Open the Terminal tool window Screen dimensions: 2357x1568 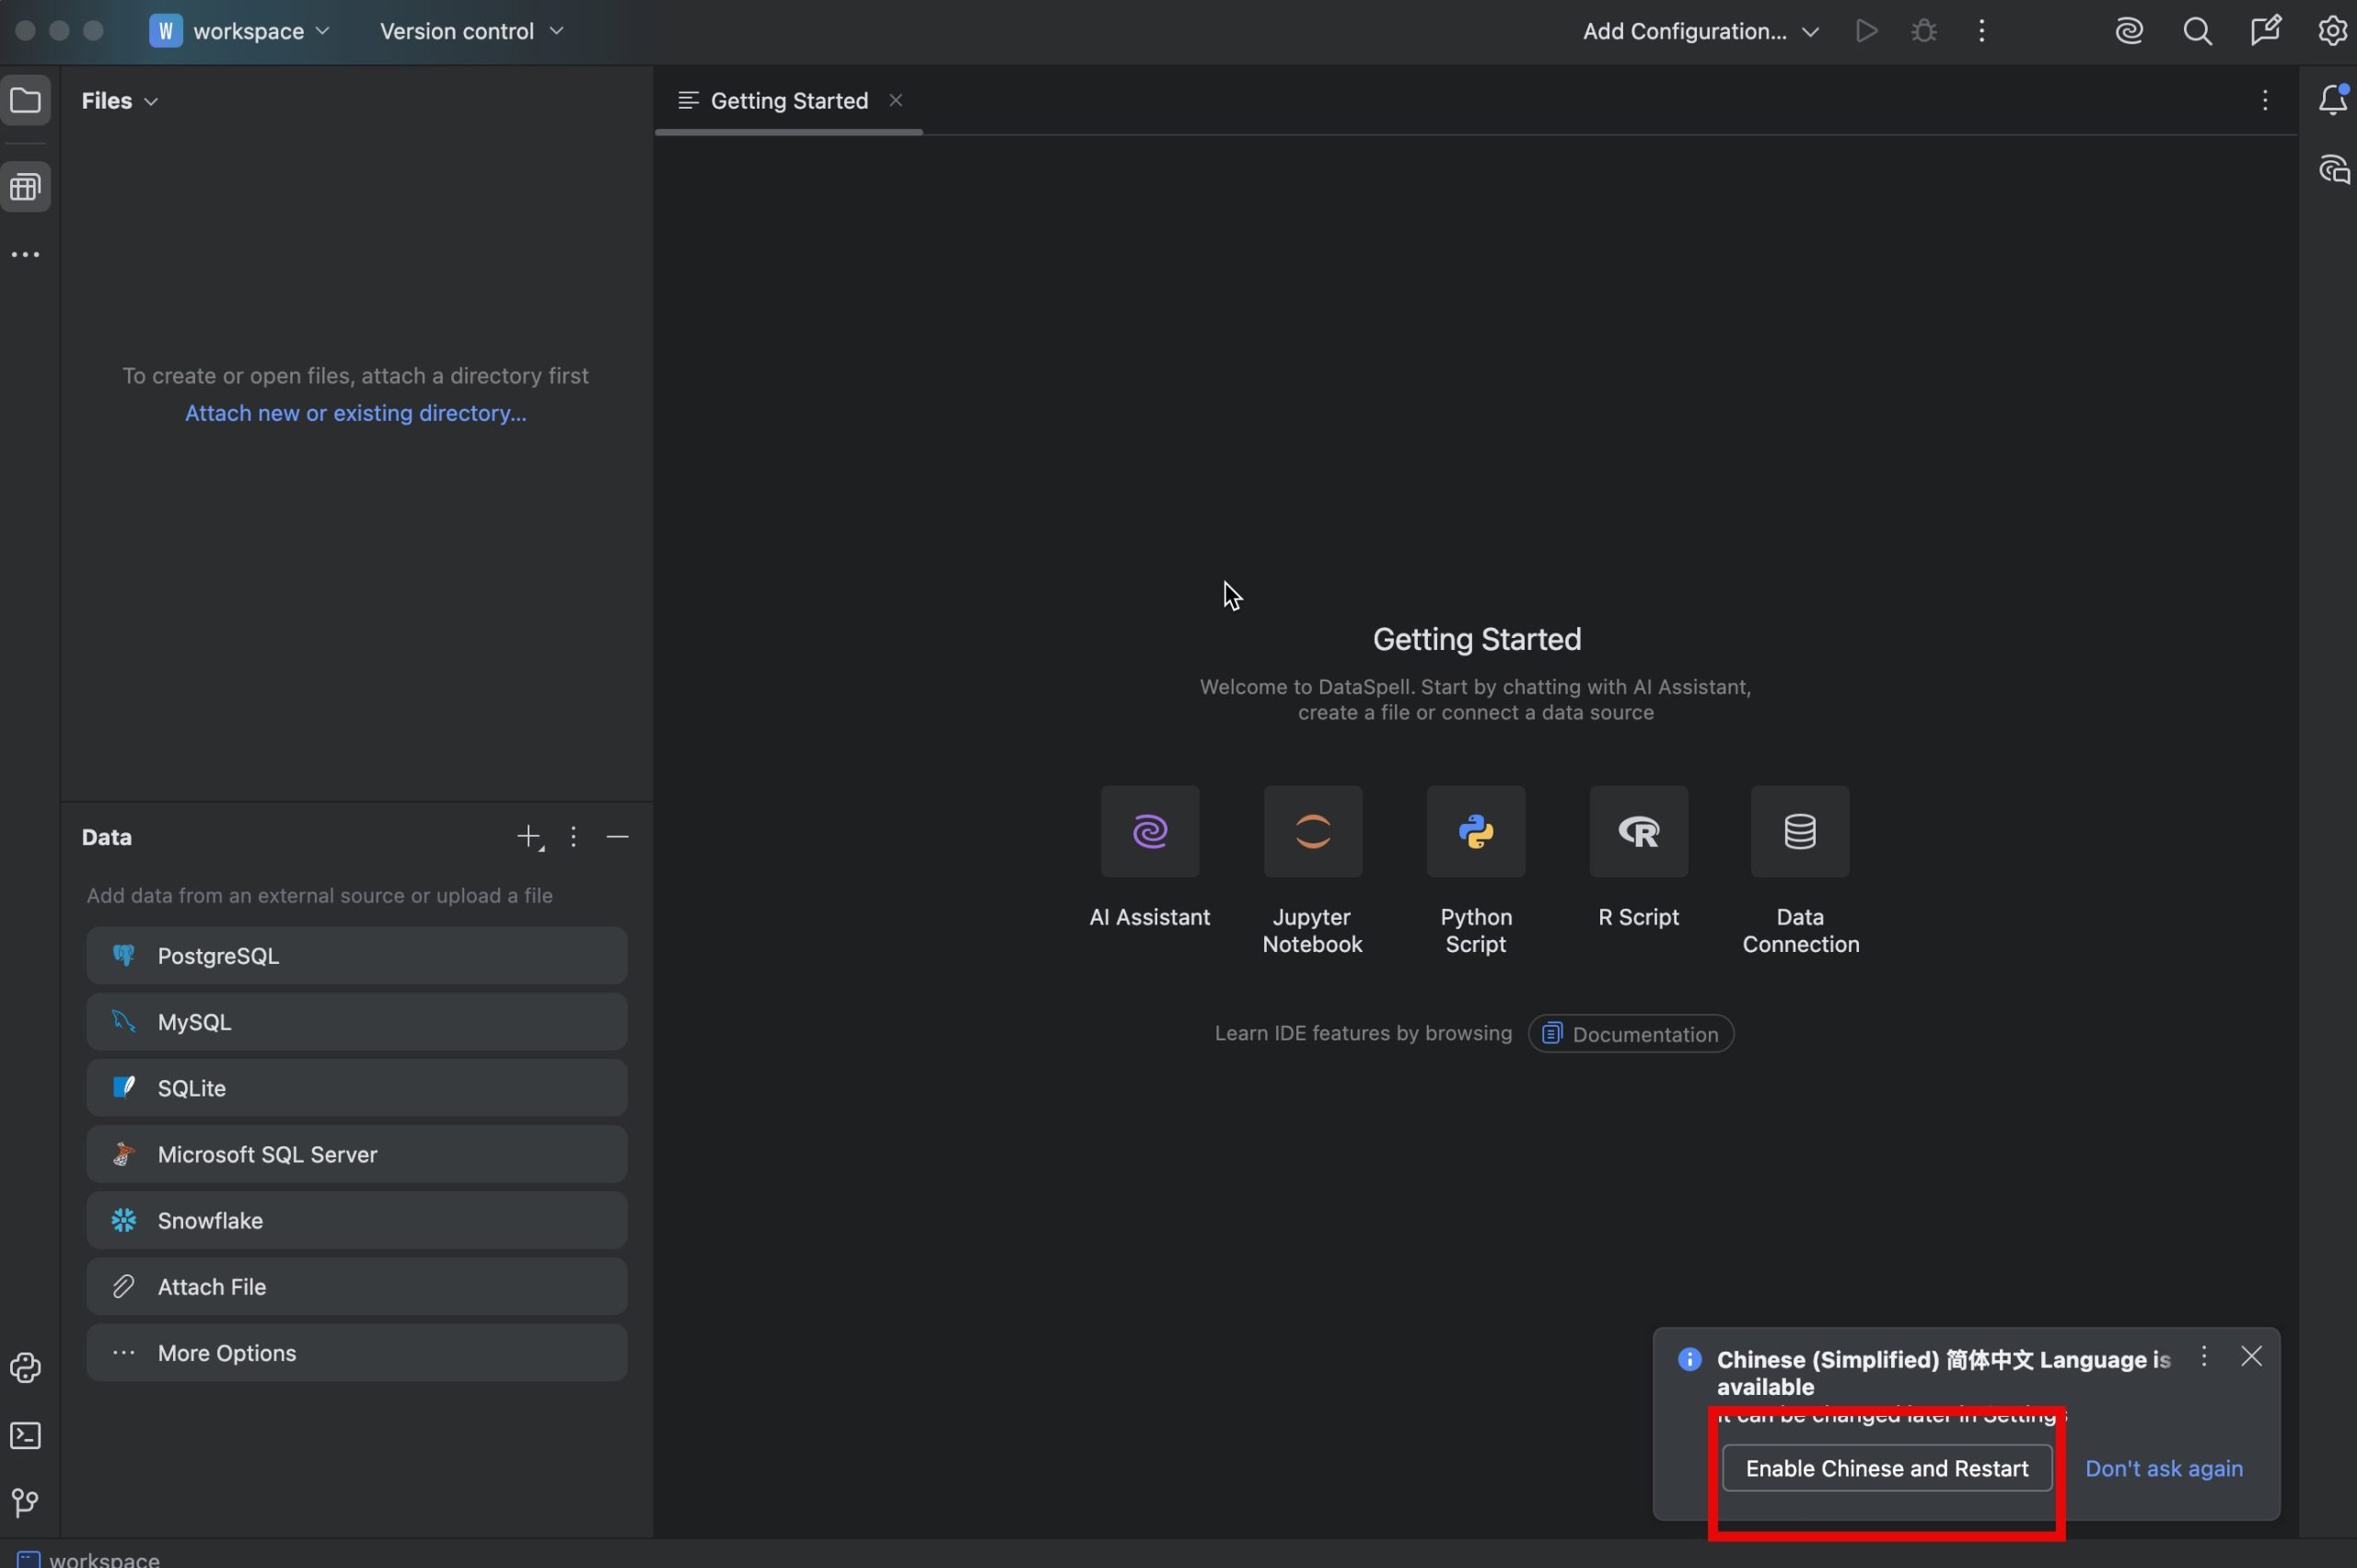(25, 1435)
